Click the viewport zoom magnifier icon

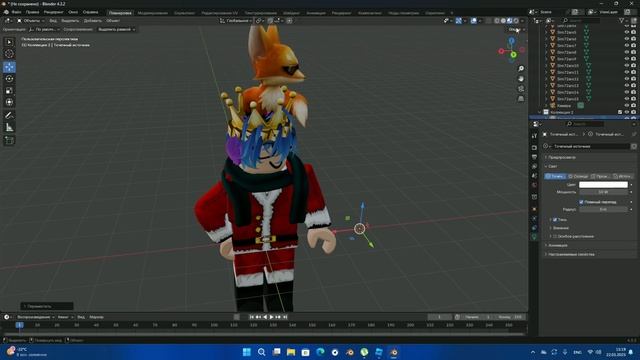pos(521,69)
